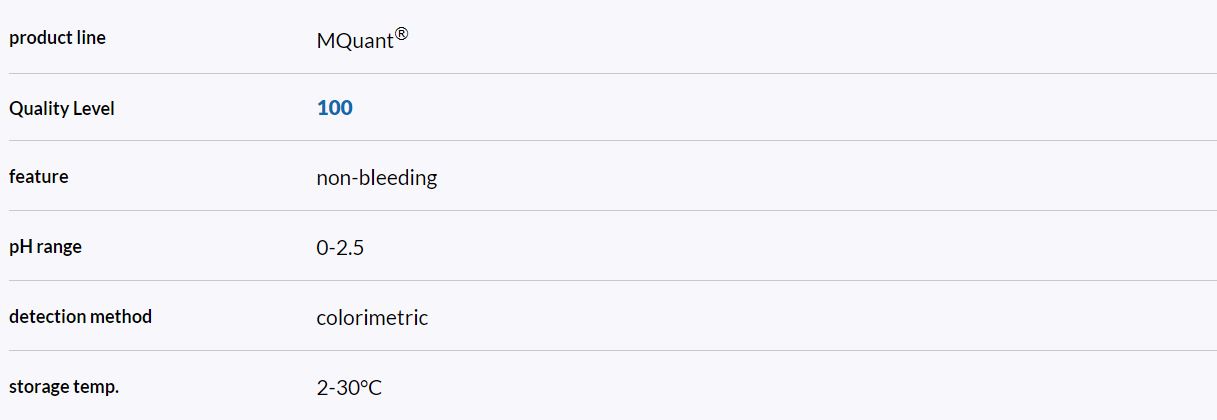This screenshot has height=420, width=1217.
Task: Click the MQuant product line value
Action: tap(354, 42)
